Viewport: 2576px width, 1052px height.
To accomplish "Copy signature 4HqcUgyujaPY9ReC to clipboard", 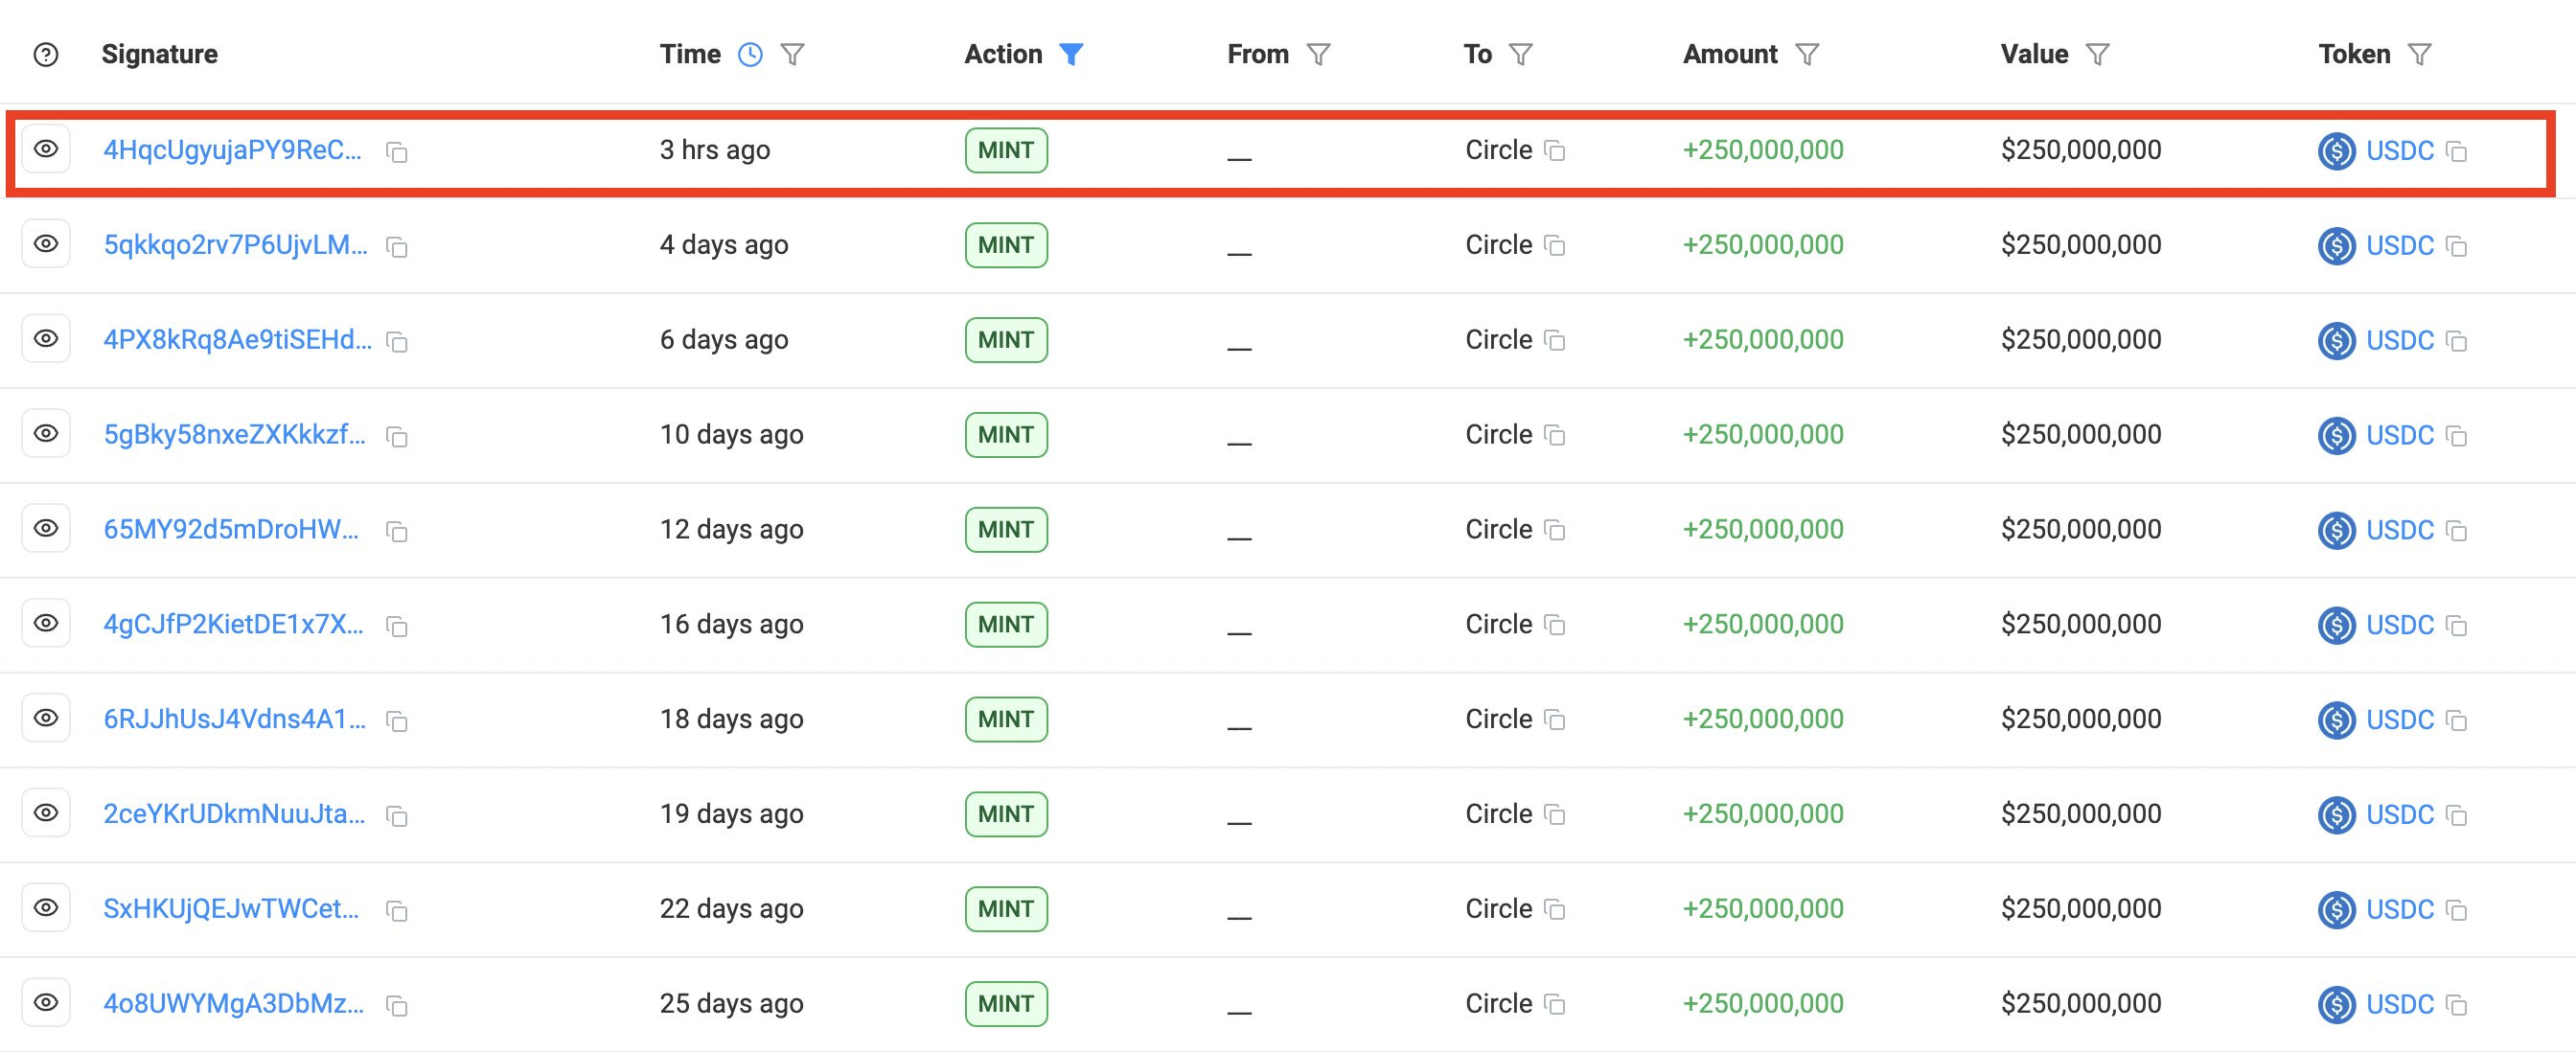I will click(397, 152).
